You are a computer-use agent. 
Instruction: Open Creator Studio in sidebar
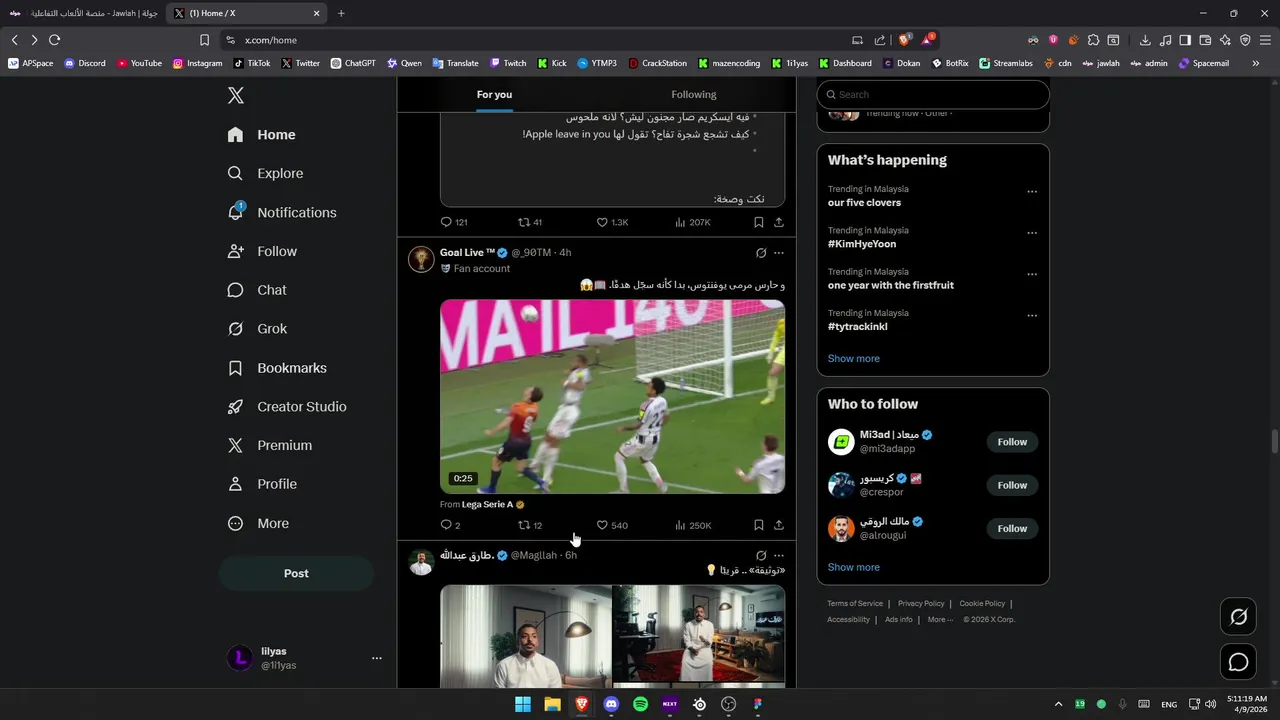tap(287, 407)
